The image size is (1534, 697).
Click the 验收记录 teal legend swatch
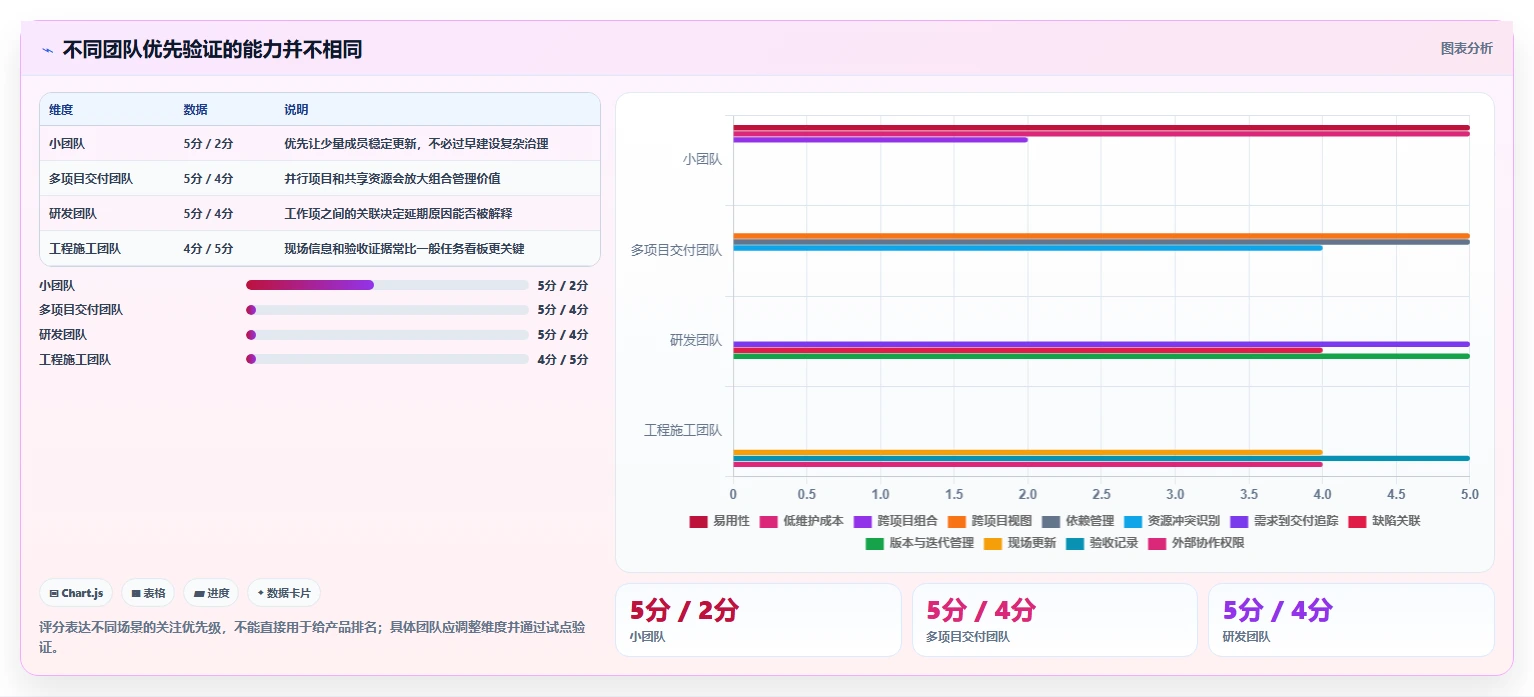click(1075, 543)
